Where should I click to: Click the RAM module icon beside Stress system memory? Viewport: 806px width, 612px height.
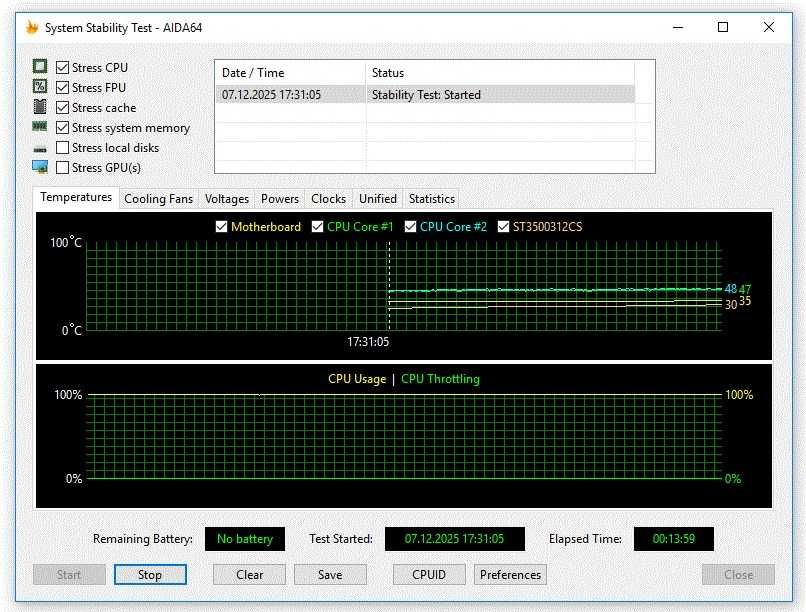40,126
